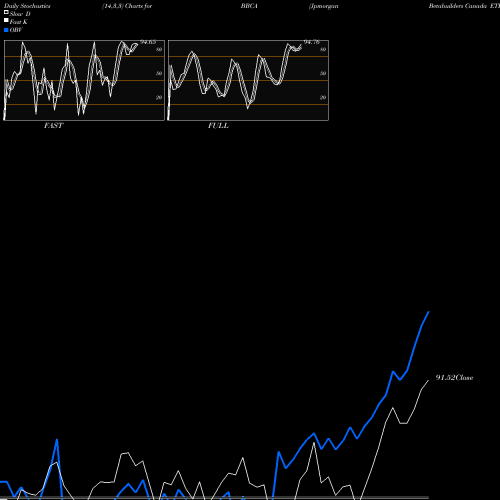Click the 20 axis label on FAST chart
Screen dimensions: 500x500
[159, 97]
